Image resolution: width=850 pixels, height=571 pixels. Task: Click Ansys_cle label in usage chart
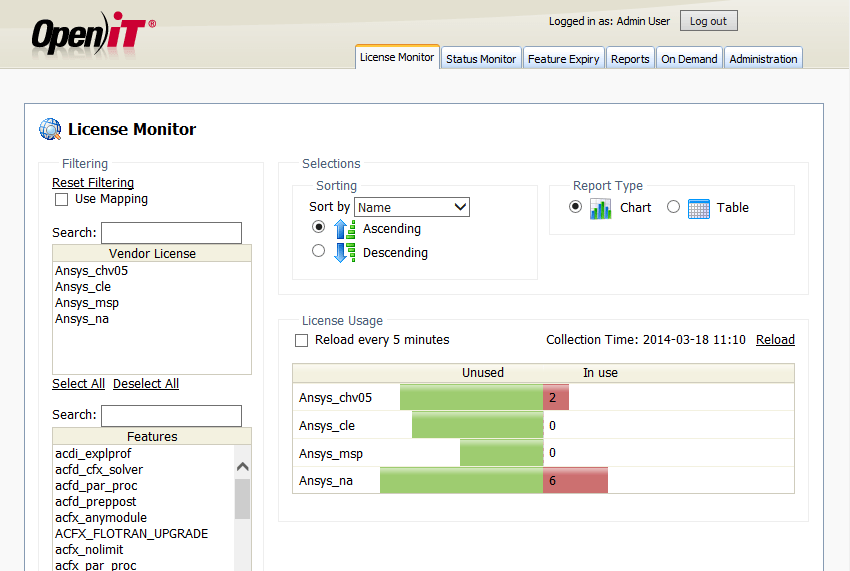click(327, 426)
